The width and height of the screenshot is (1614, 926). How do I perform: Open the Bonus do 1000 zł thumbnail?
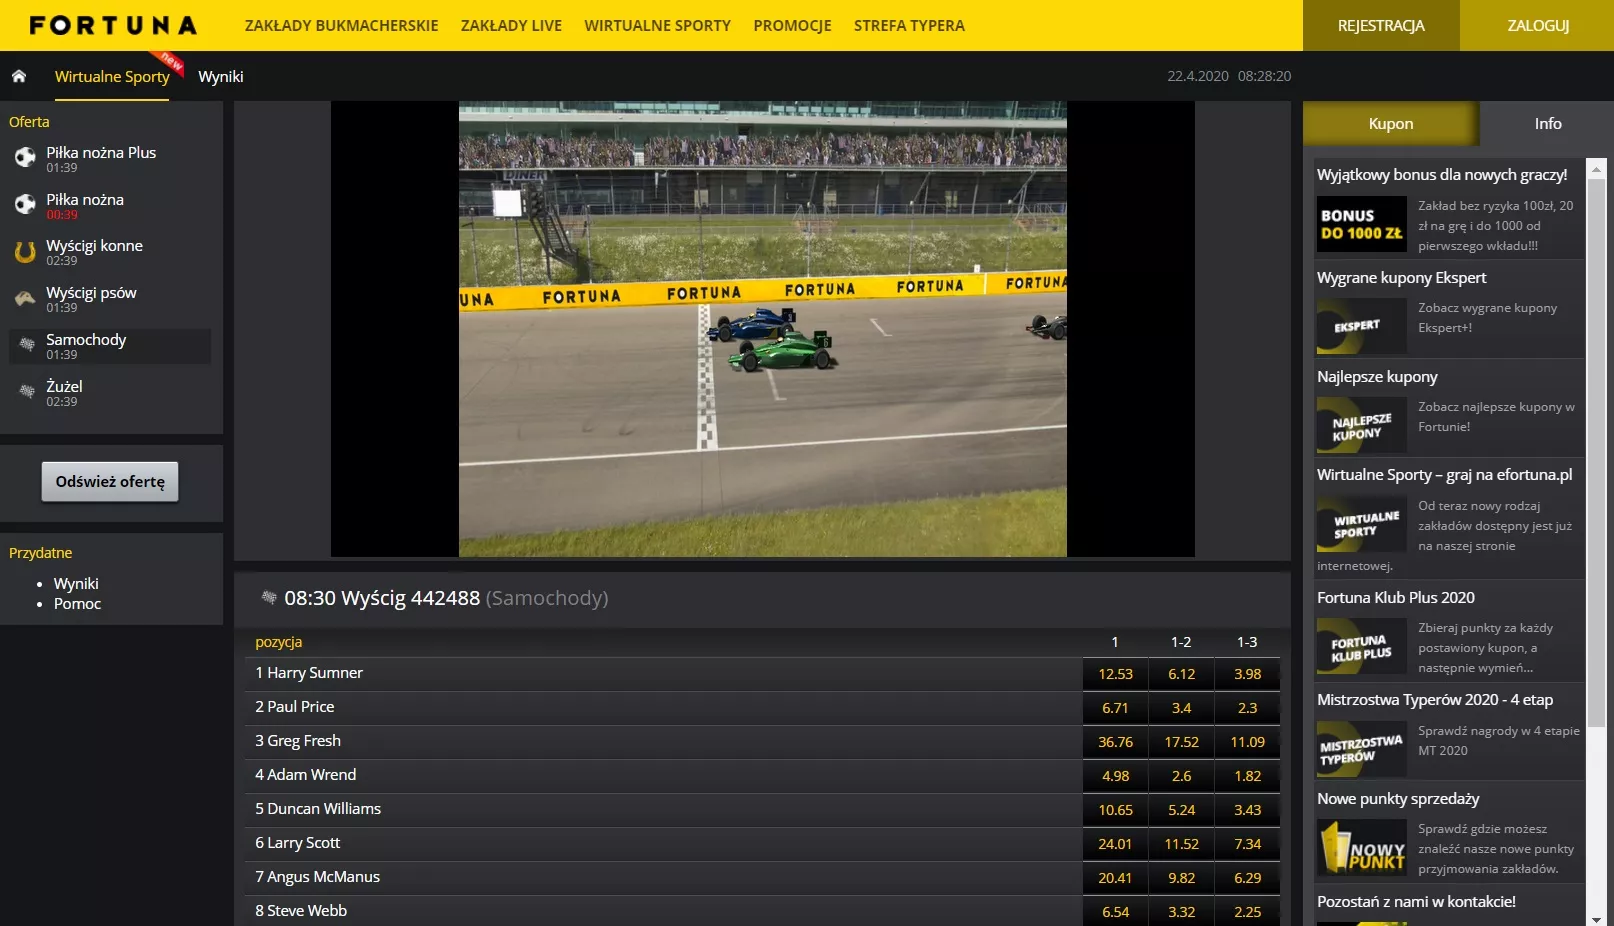pyautogui.click(x=1361, y=224)
